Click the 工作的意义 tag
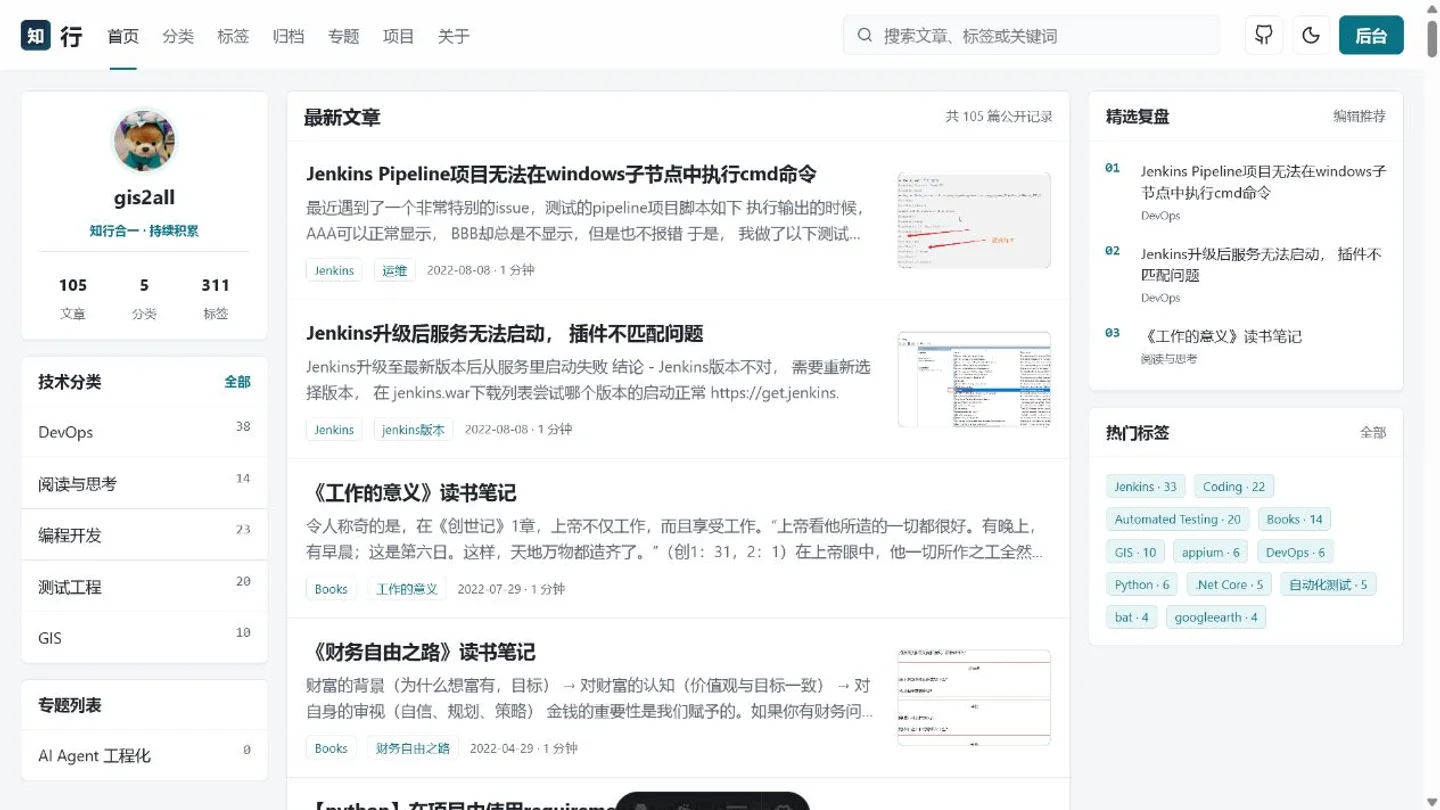The width and height of the screenshot is (1440, 810). 407,589
